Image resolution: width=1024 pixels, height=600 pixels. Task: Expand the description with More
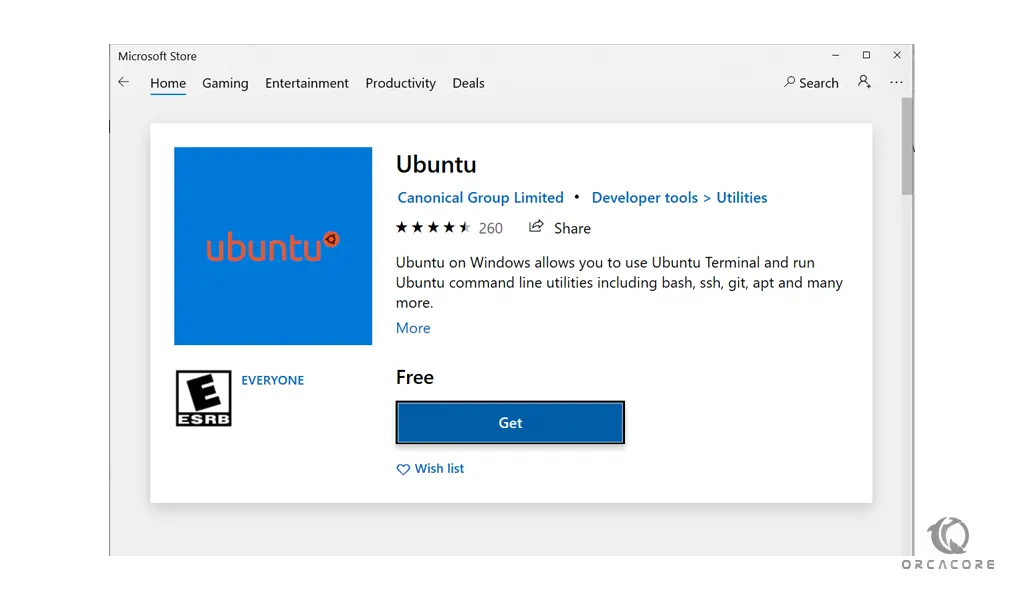[x=413, y=328]
